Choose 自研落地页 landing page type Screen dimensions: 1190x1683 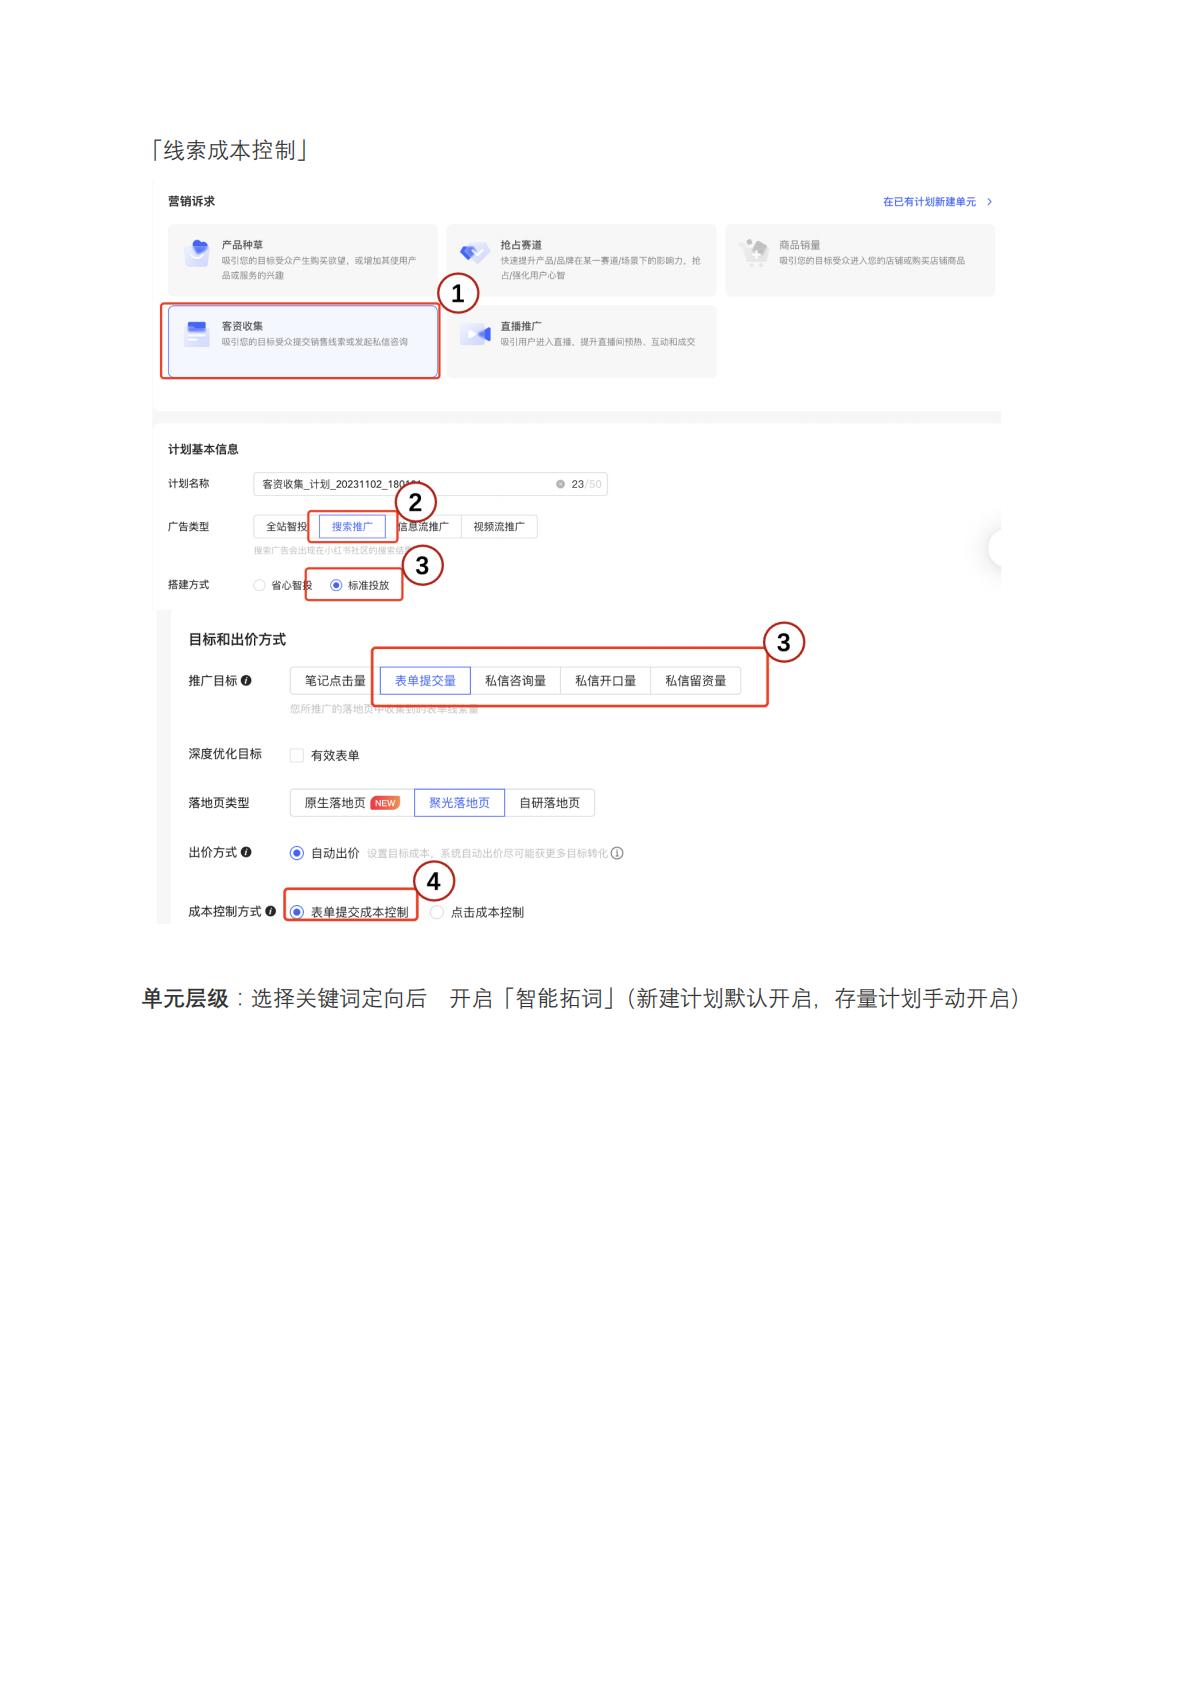click(x=550, y=803)
